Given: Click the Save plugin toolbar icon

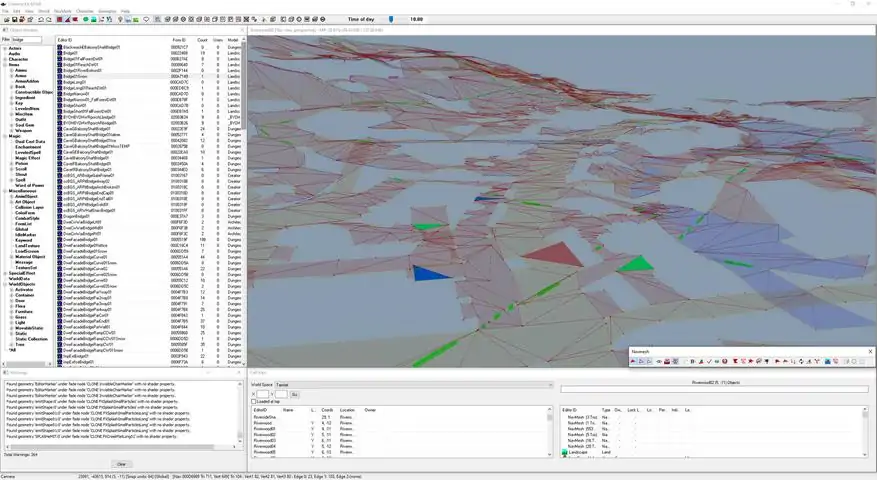Looking at the screenshot, I should tap(14, 19).
